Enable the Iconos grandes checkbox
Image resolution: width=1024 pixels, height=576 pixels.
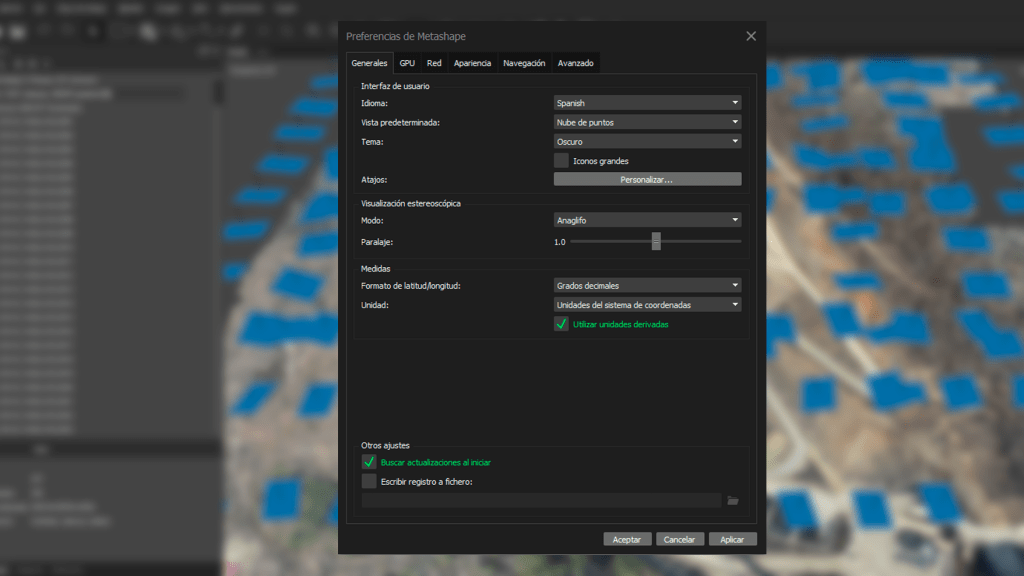pyautogui.click(x=561, y=160)
